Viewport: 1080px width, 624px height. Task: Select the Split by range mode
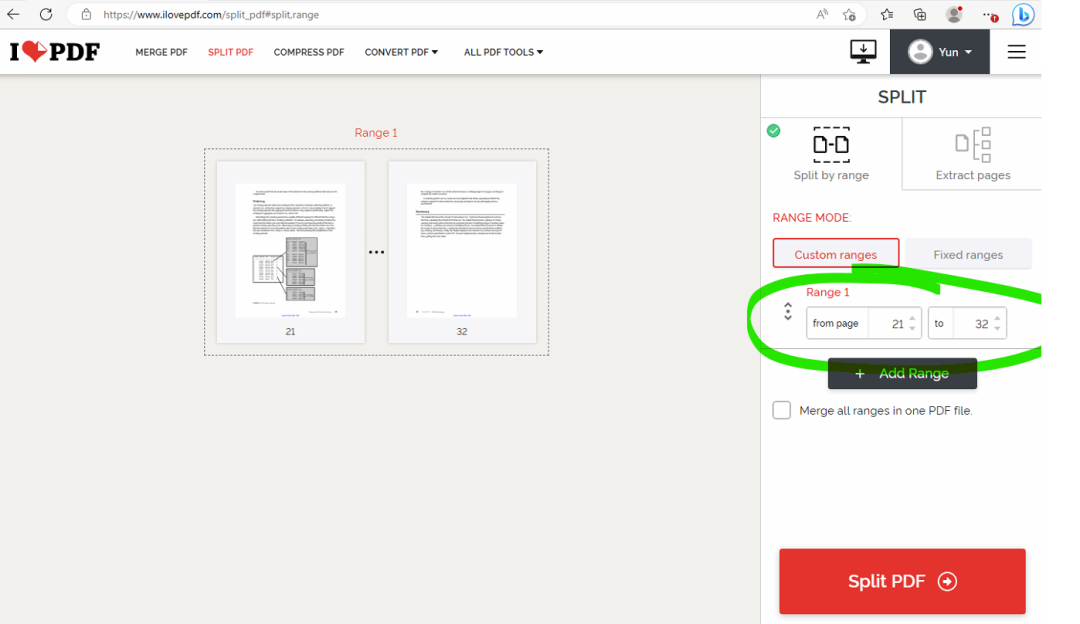pos(831,154)
